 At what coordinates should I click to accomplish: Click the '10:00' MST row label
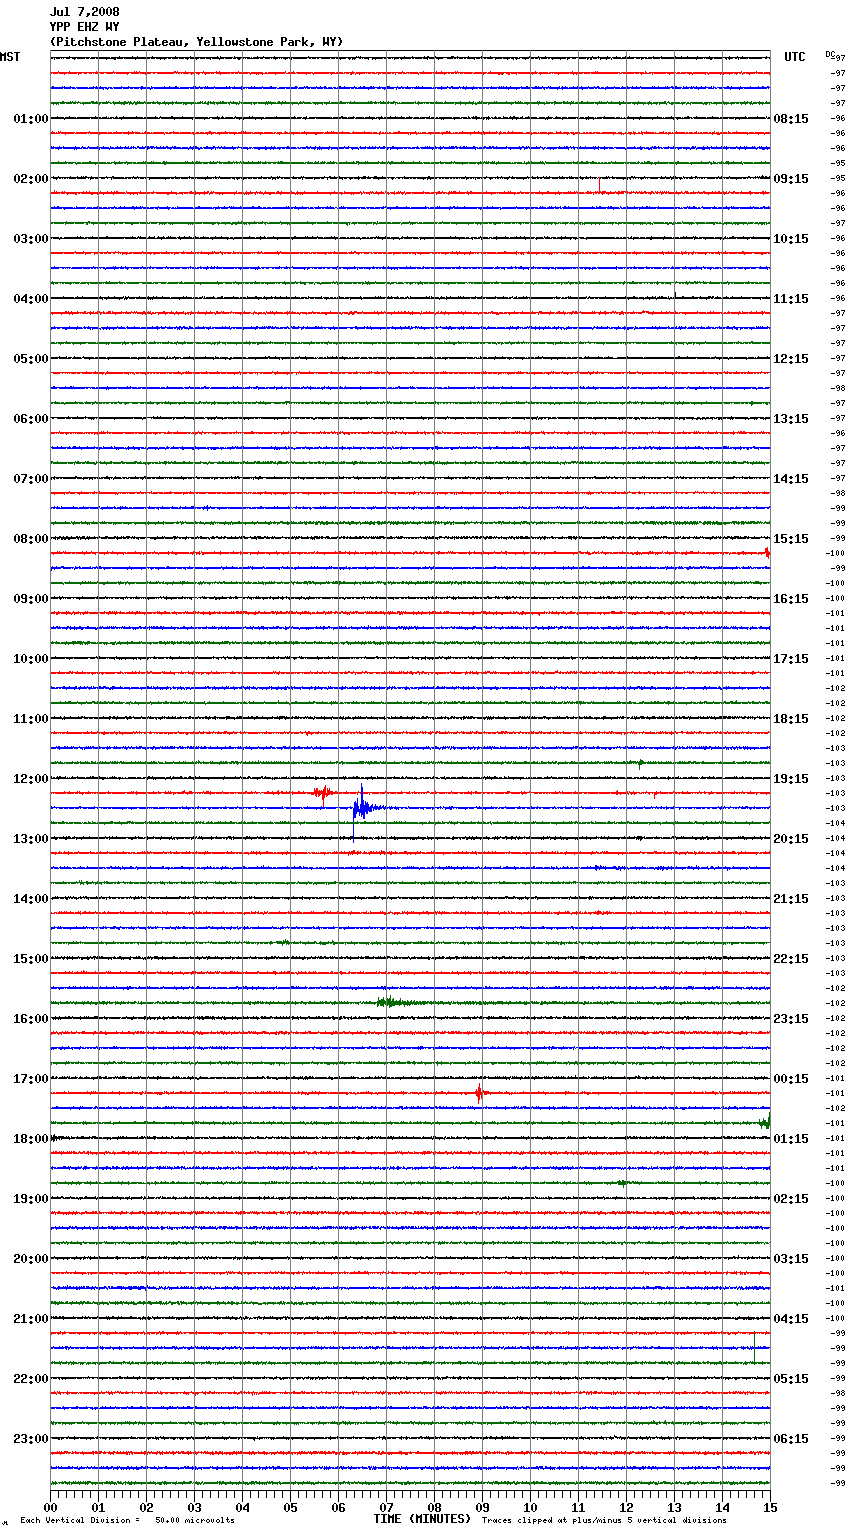30,659
